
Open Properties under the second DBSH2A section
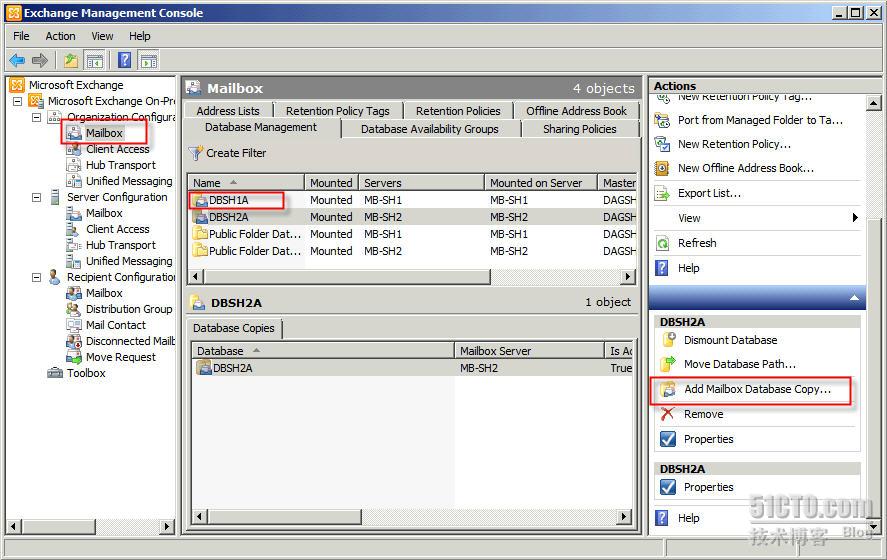(x=708, y=487)
